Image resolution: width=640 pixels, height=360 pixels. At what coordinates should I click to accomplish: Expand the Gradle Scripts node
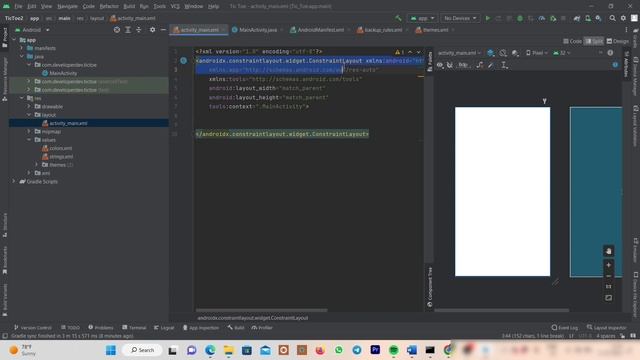click(x=13, y=181)
